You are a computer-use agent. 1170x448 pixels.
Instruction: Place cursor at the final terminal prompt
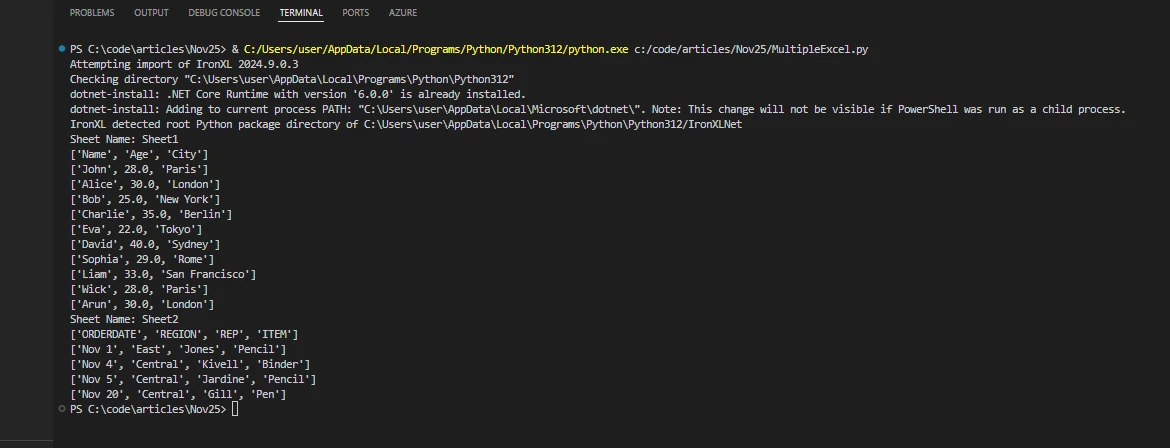pyautogui.click(x=235, y=410)
